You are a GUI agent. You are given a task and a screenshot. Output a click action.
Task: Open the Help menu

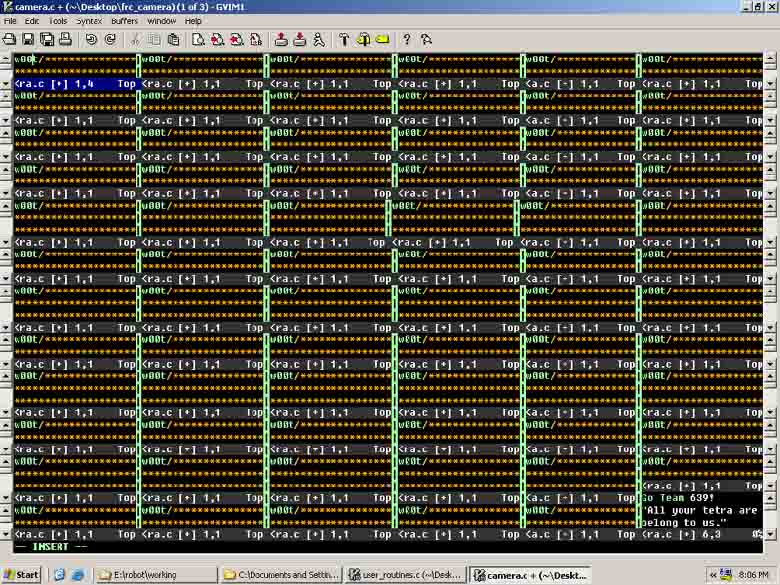(x=193, y=21)
